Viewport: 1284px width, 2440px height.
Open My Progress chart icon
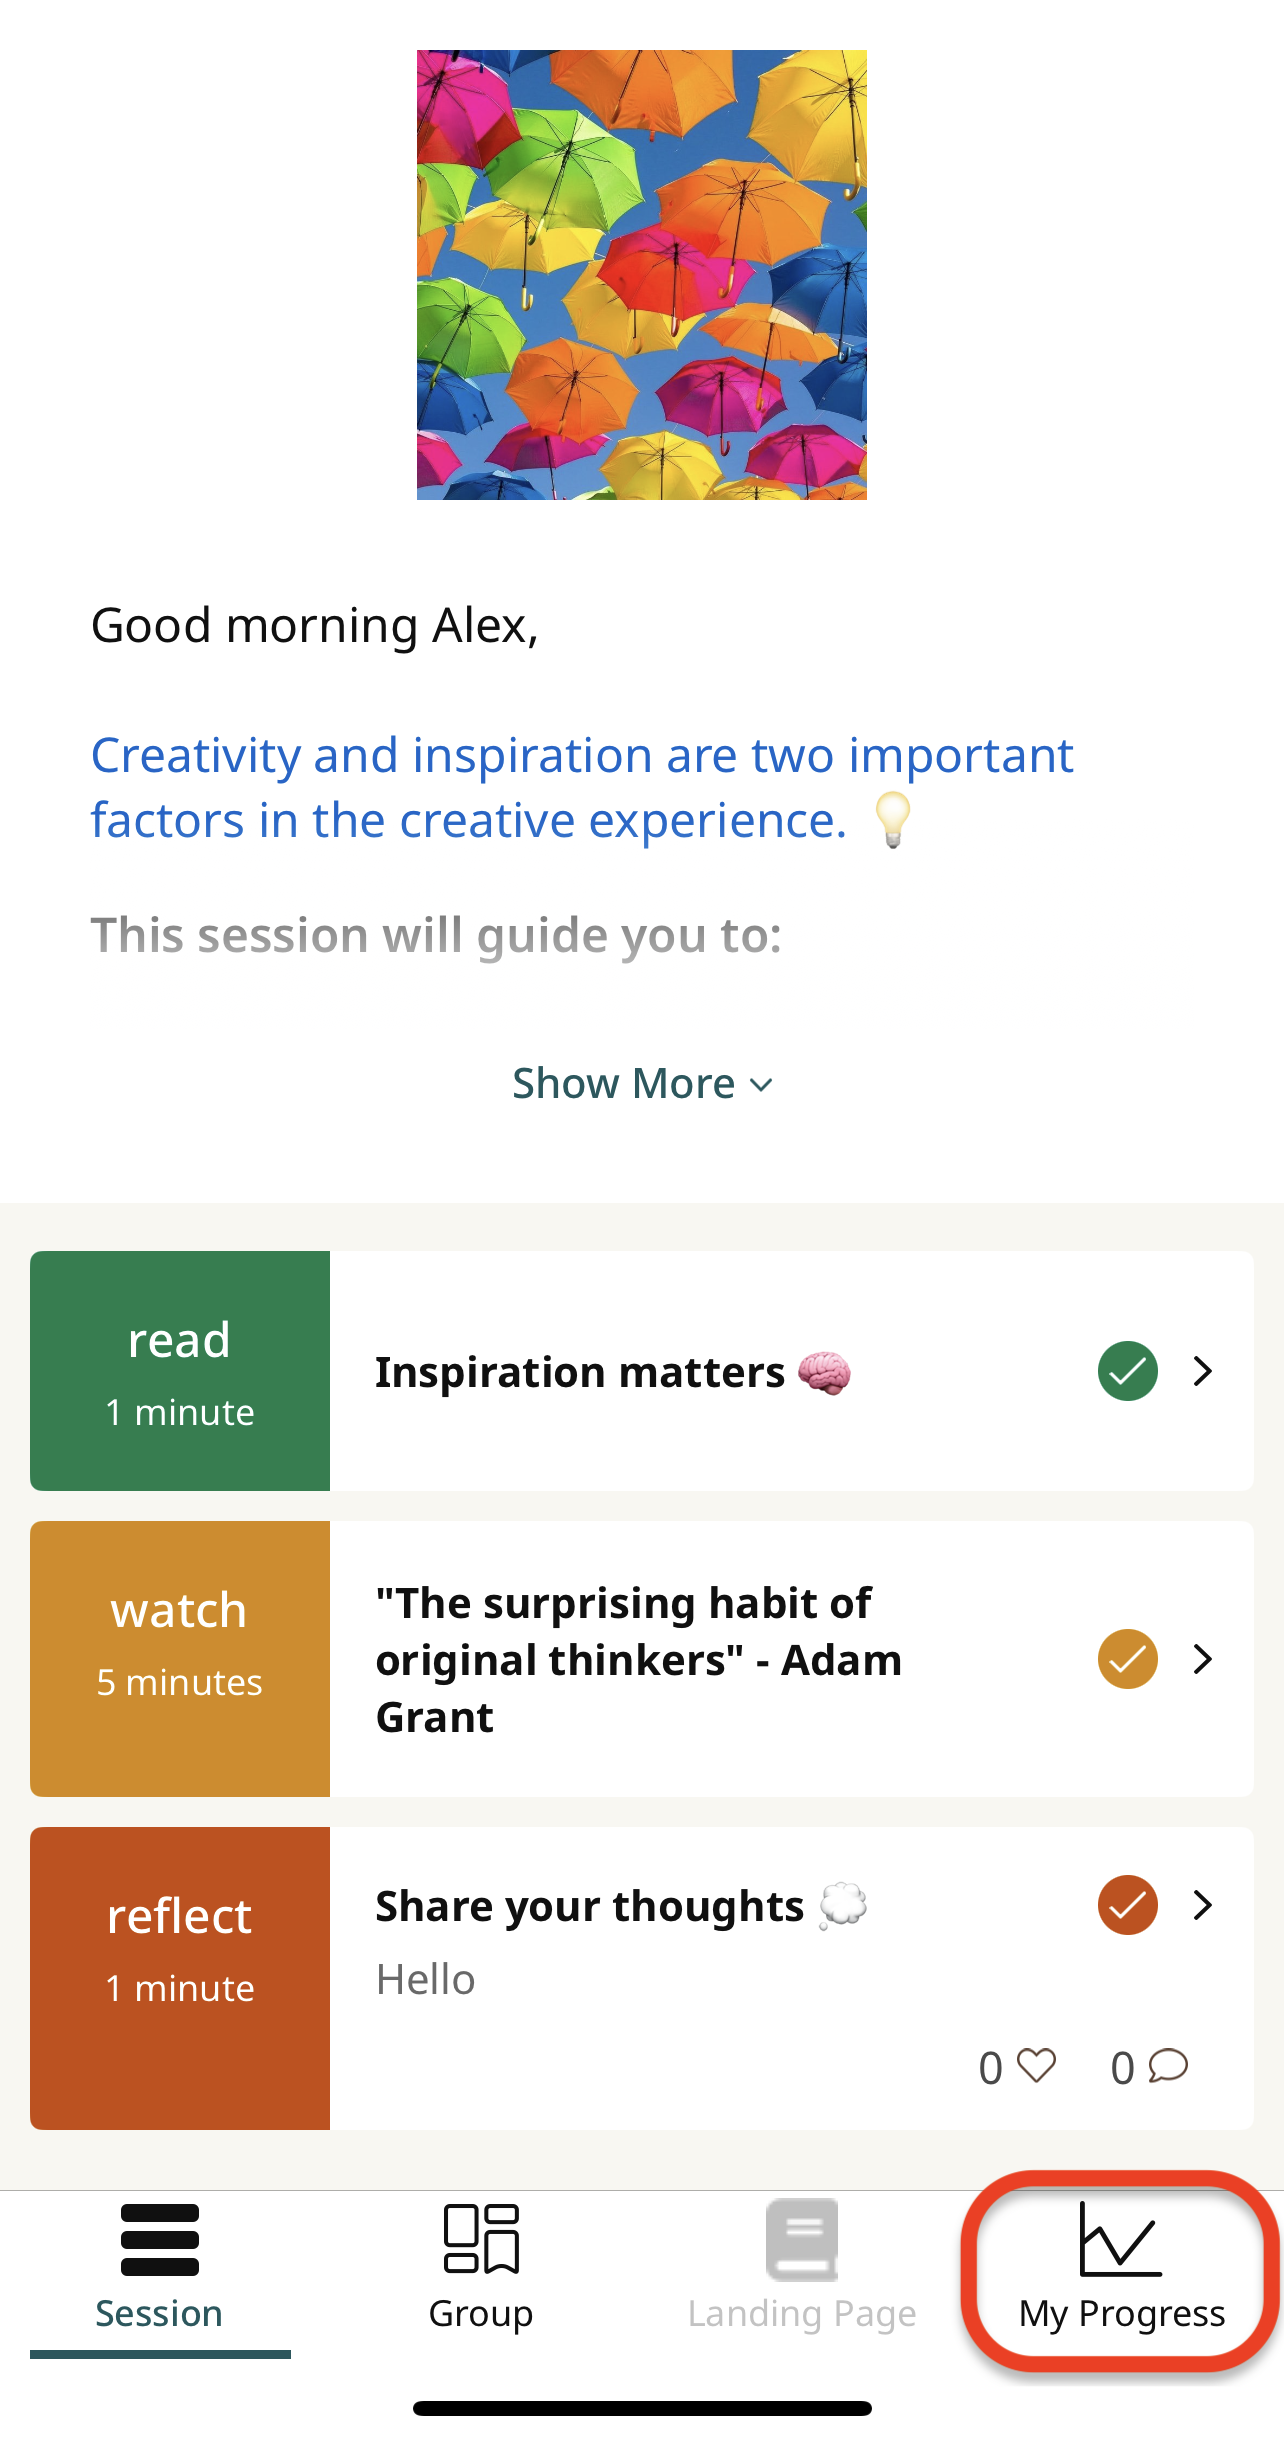coord(1121,2239)
